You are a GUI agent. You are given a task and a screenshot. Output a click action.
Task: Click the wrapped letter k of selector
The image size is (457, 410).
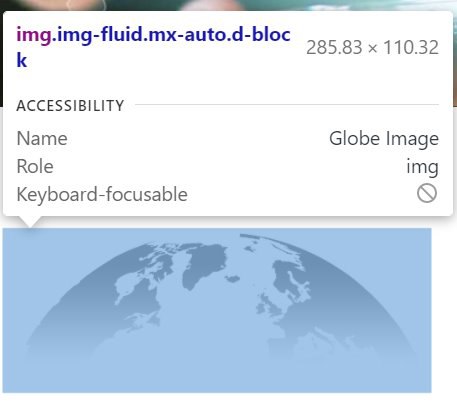22,61
